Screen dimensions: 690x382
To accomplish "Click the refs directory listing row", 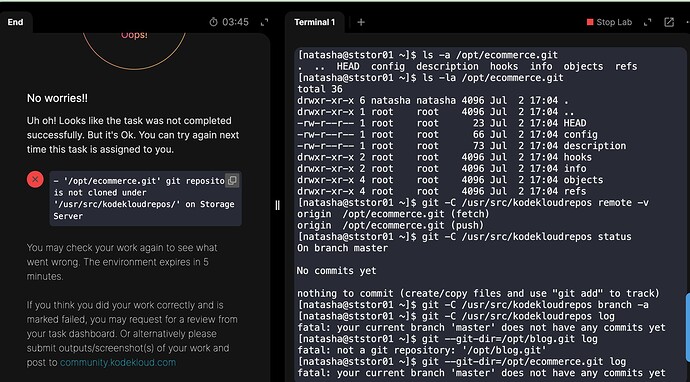I will [x=442, y=191].
